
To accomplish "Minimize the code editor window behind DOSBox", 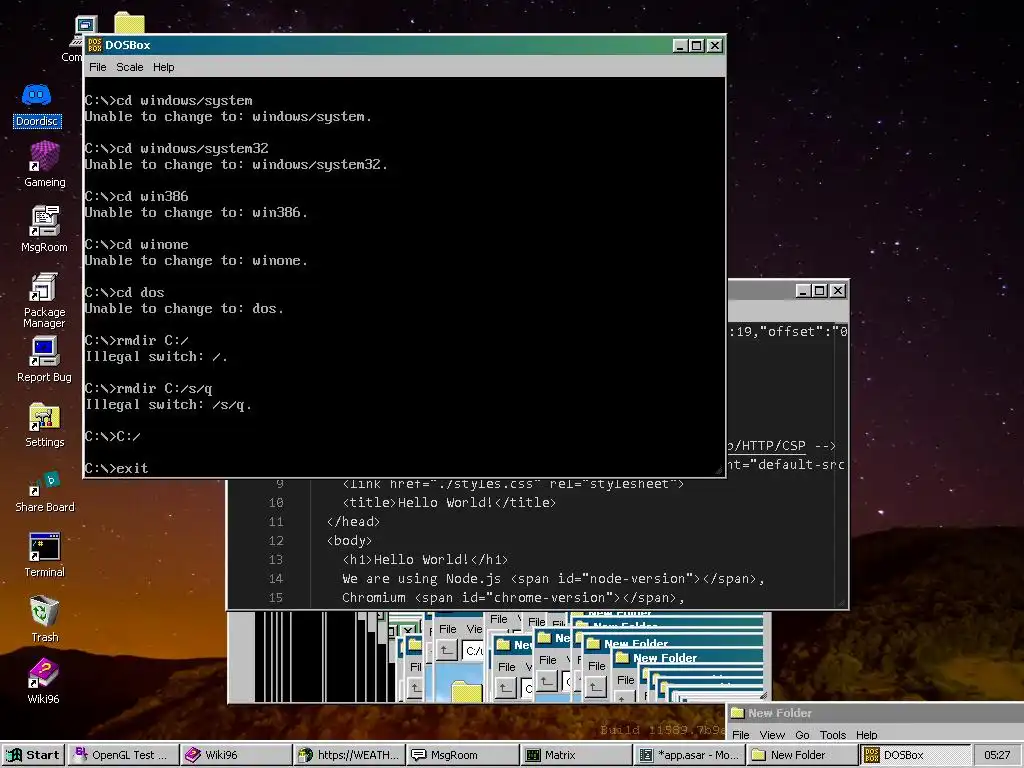I will pos(803,291).
